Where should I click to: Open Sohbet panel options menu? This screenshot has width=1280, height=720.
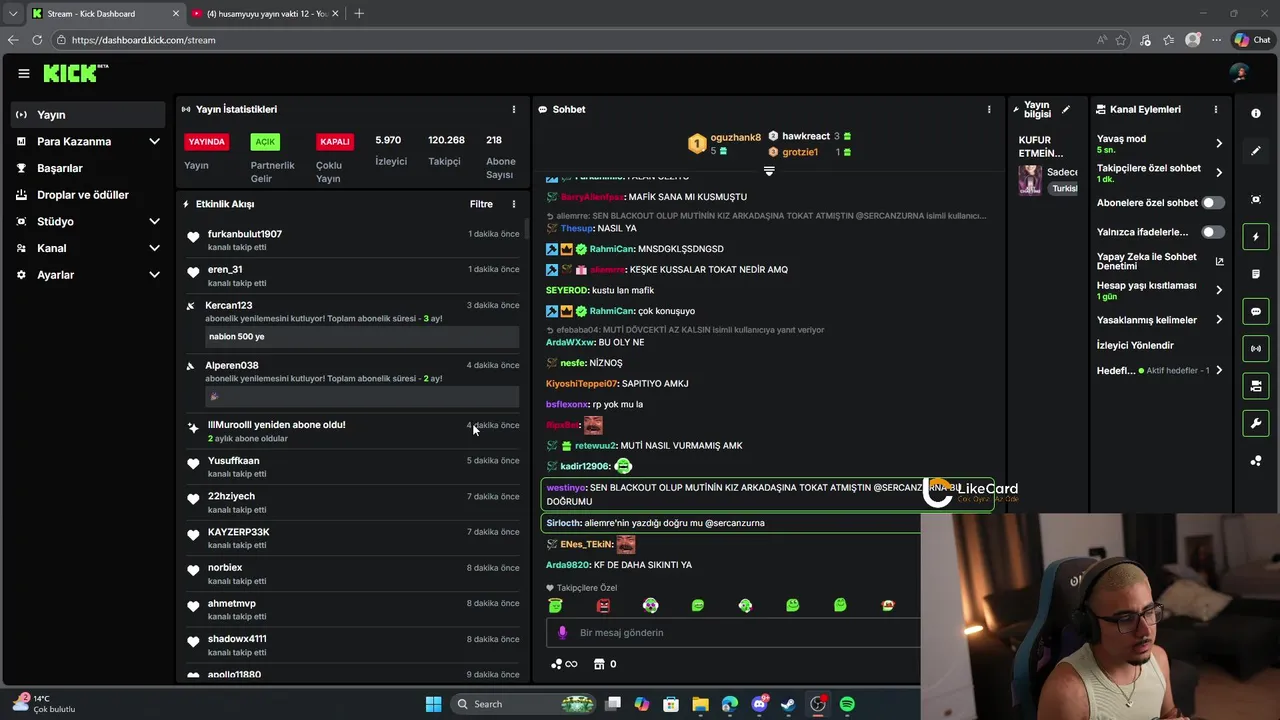point(989,109)
